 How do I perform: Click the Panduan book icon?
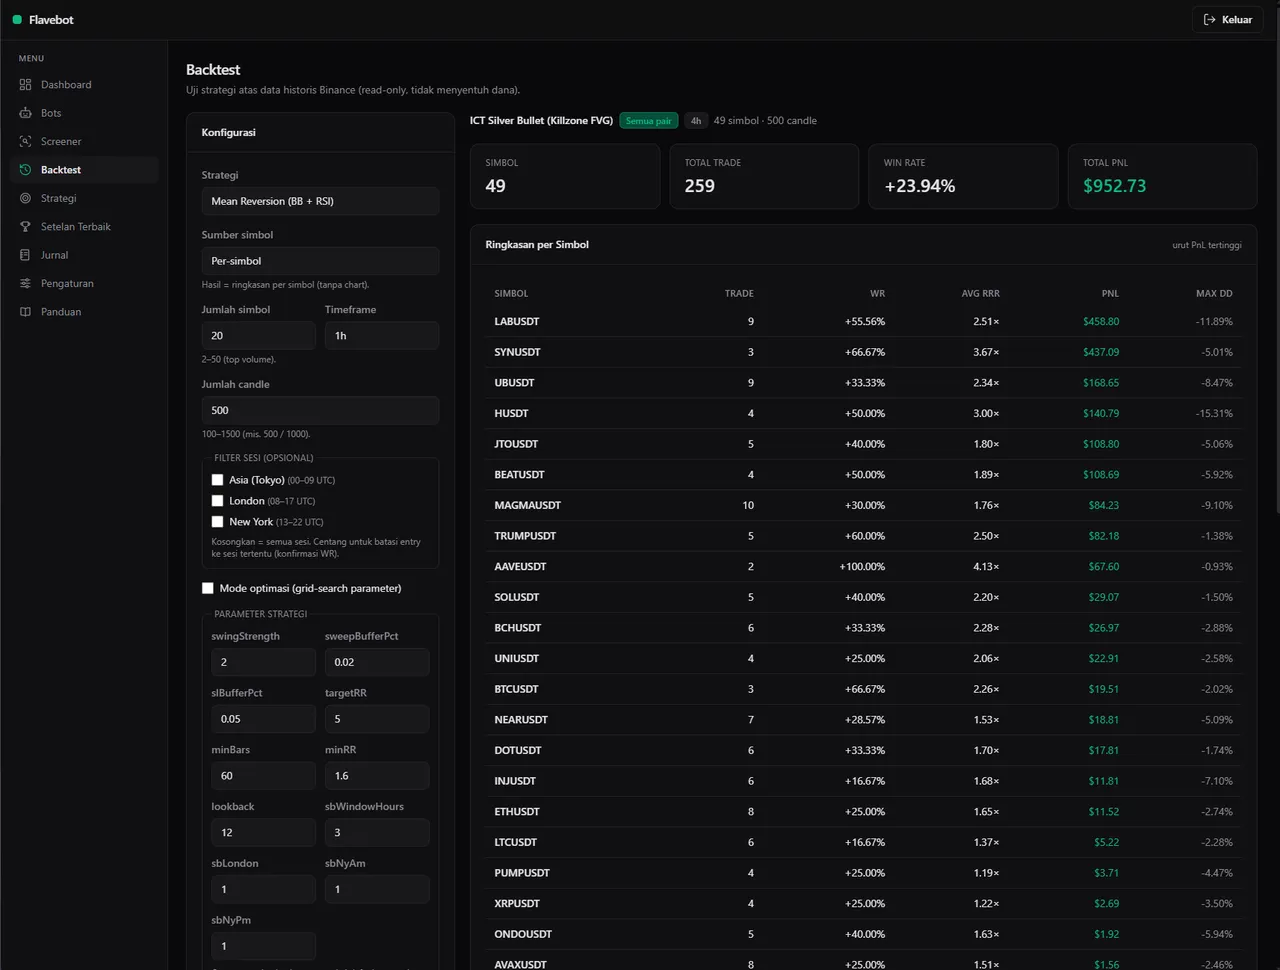(x=25, y=312)
